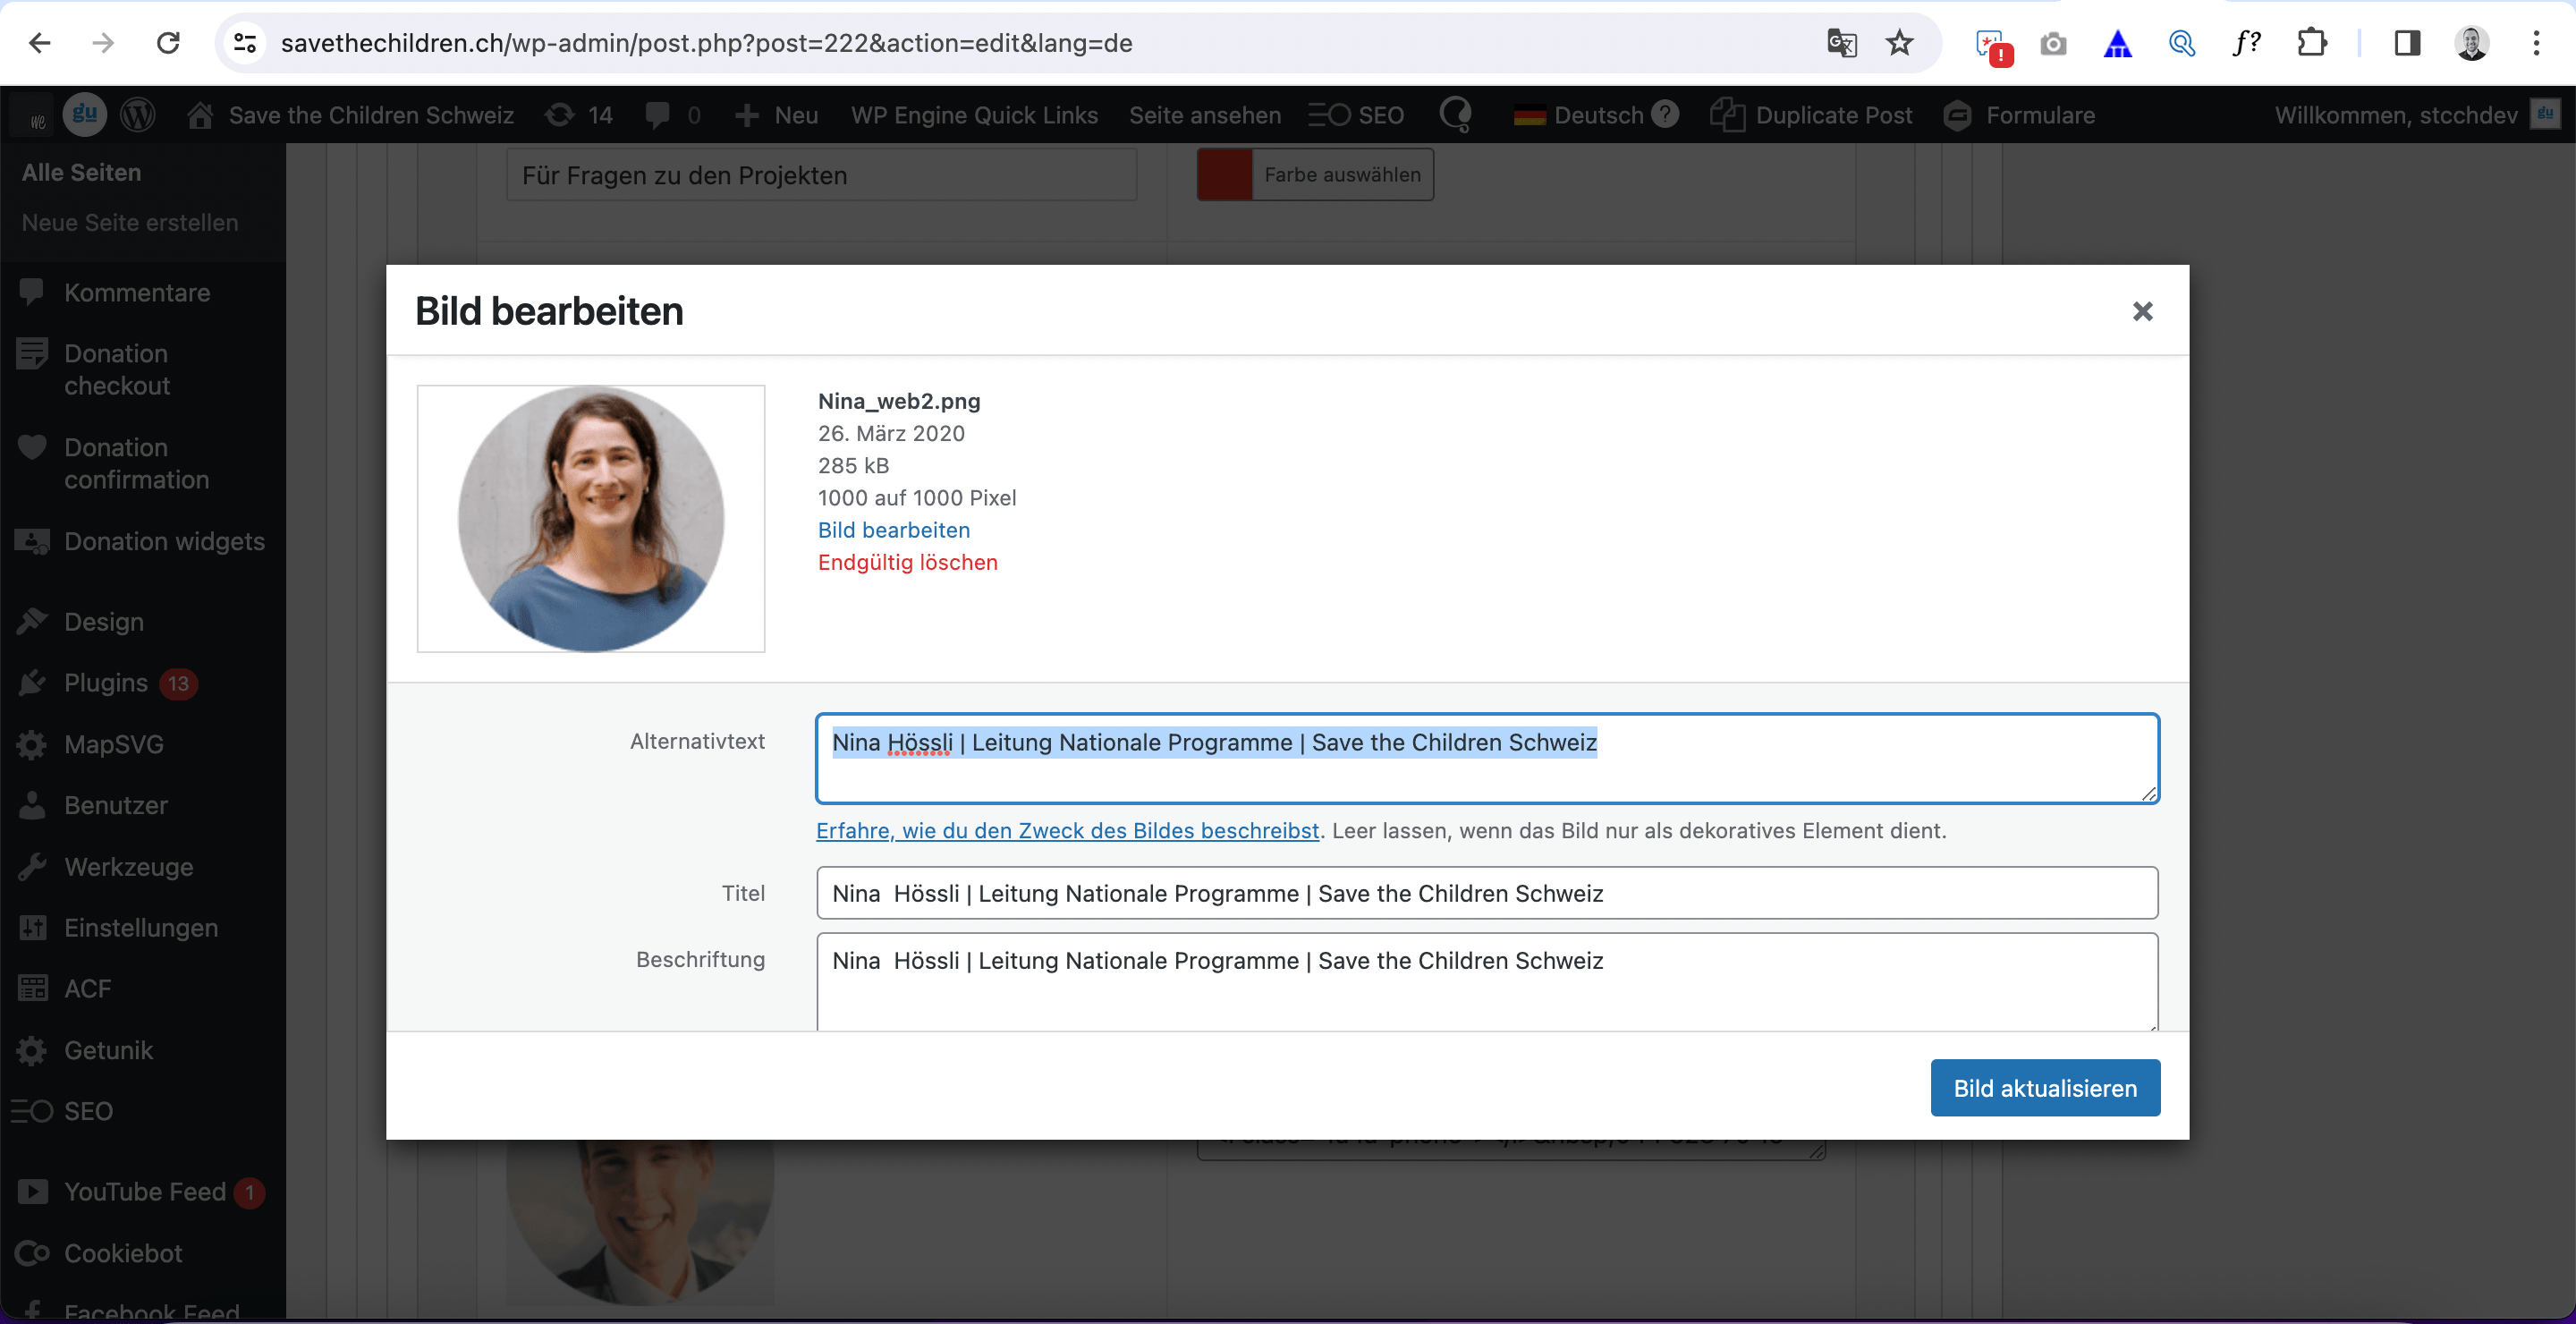Open the link about describing image purpose

[1067, 830]
